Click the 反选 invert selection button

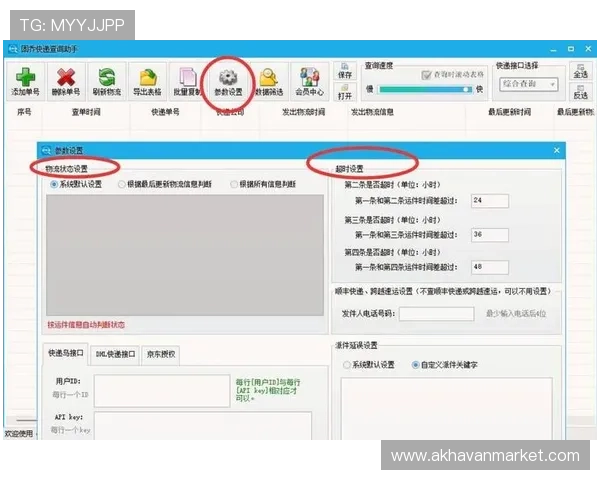pos(580,92)
